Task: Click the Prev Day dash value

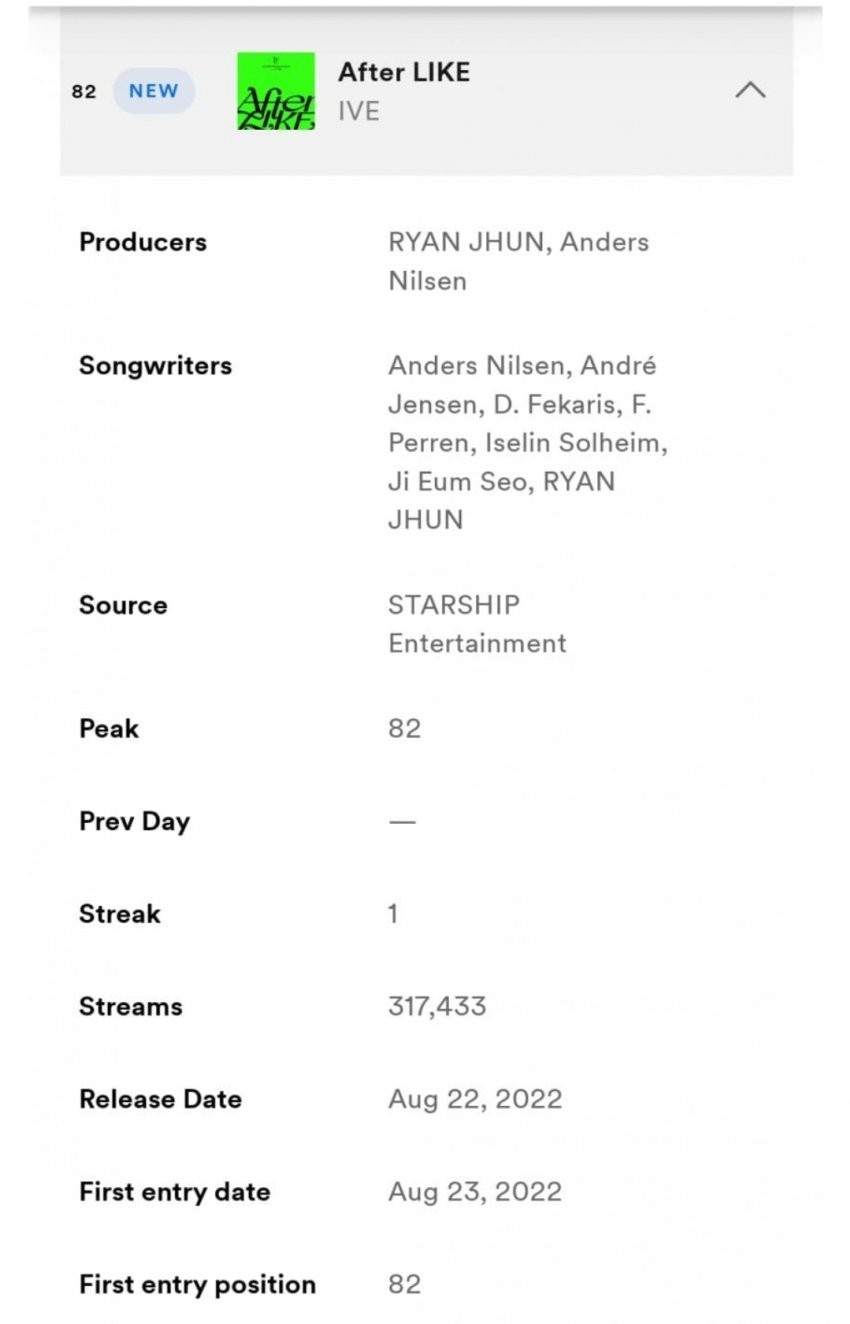Action: (x=402, y=821)
